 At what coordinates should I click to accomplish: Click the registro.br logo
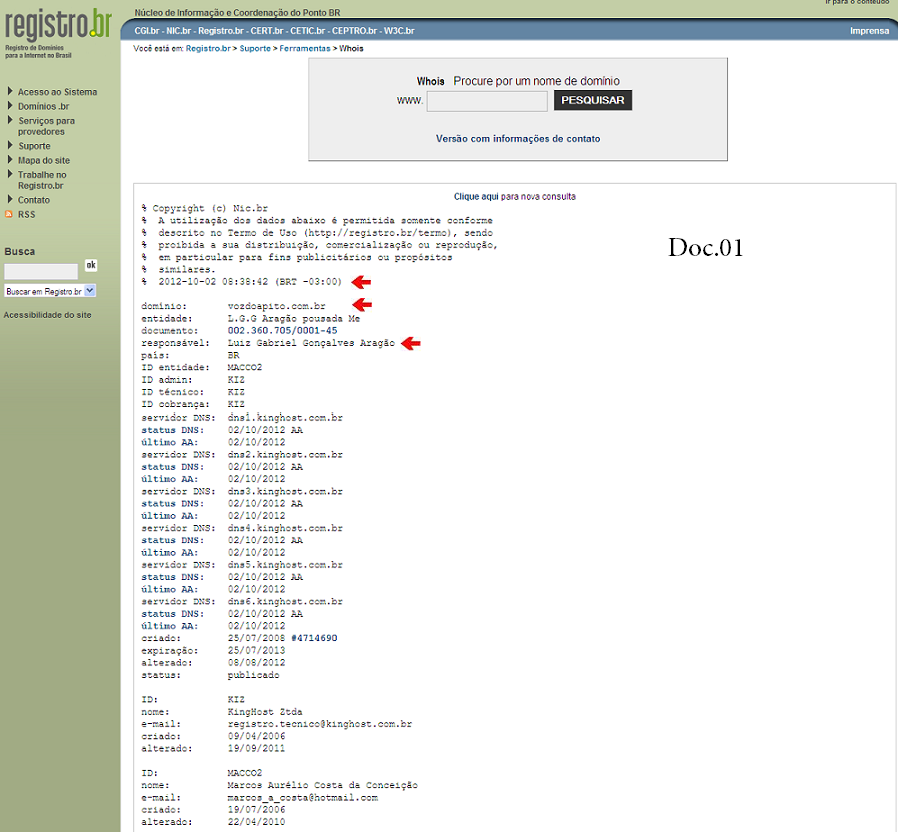[57, 25]
